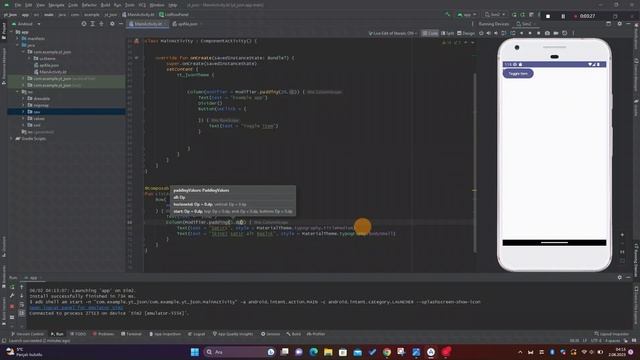Viewport: 640px width, 360px height.
Task: Stop the screen recording
Action: click(548, 16)
